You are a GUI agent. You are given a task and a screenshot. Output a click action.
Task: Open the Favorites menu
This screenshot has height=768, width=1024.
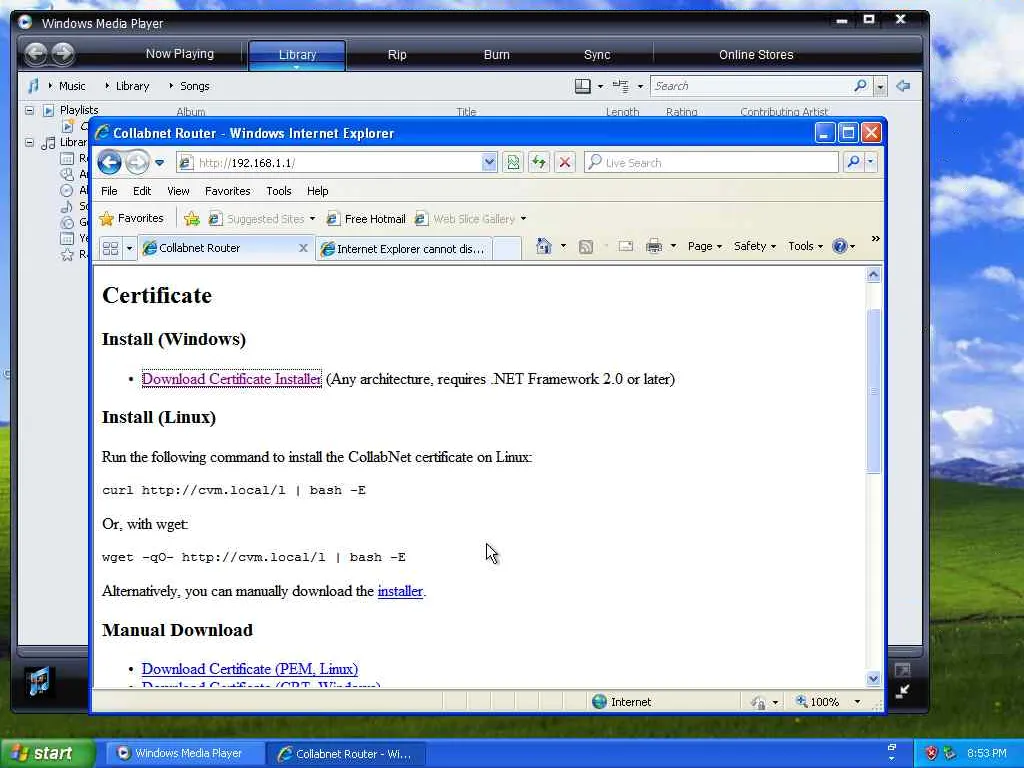pos(227,191)
